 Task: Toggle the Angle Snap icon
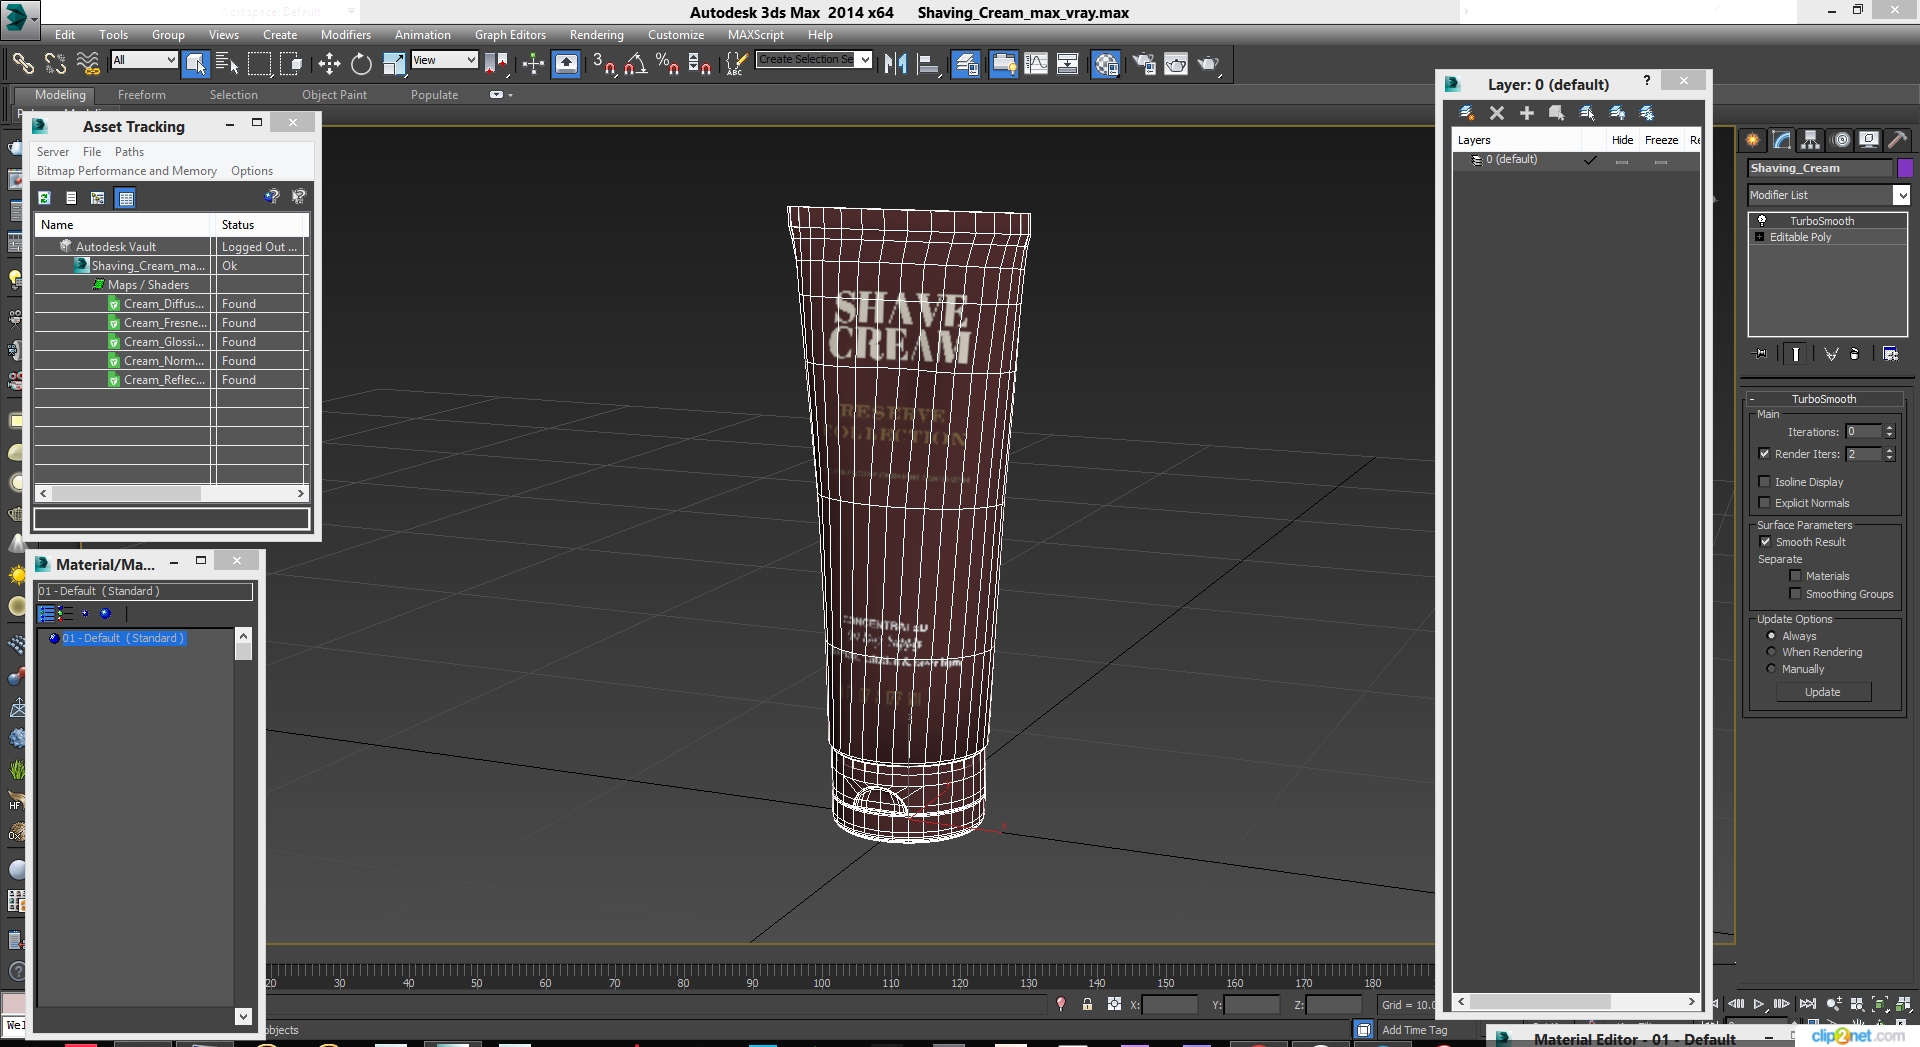635,64
